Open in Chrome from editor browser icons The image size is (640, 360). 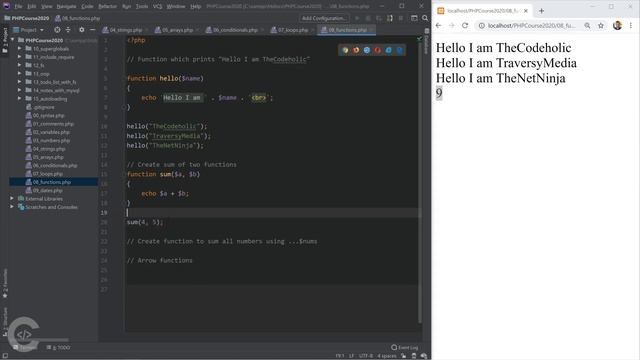point(346,50)
